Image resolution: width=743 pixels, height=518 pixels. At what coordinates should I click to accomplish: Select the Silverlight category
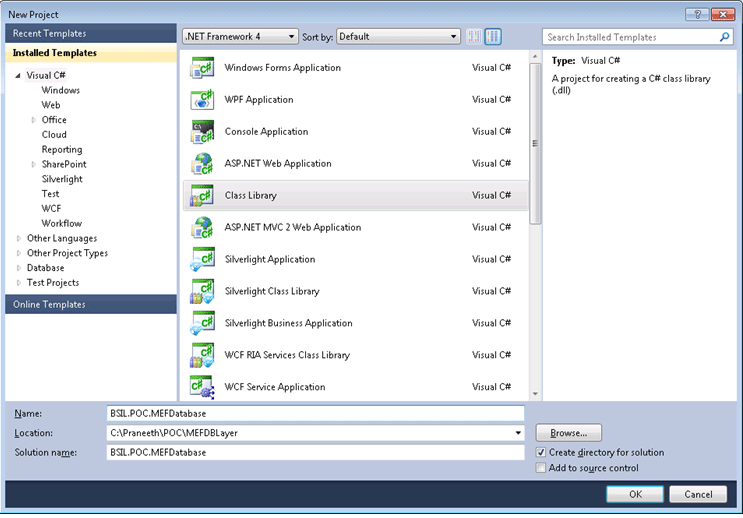tap(62, 179)
